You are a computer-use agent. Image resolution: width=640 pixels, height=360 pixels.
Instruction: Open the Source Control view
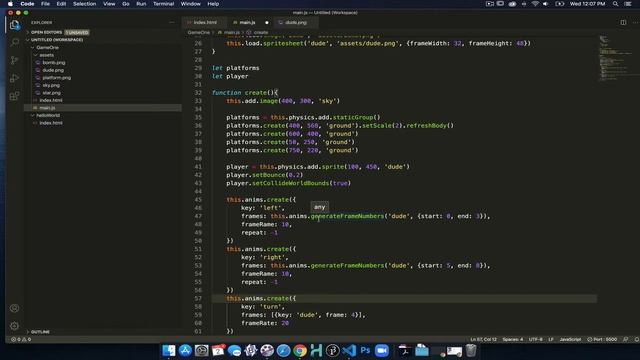[x=15, y=60]
